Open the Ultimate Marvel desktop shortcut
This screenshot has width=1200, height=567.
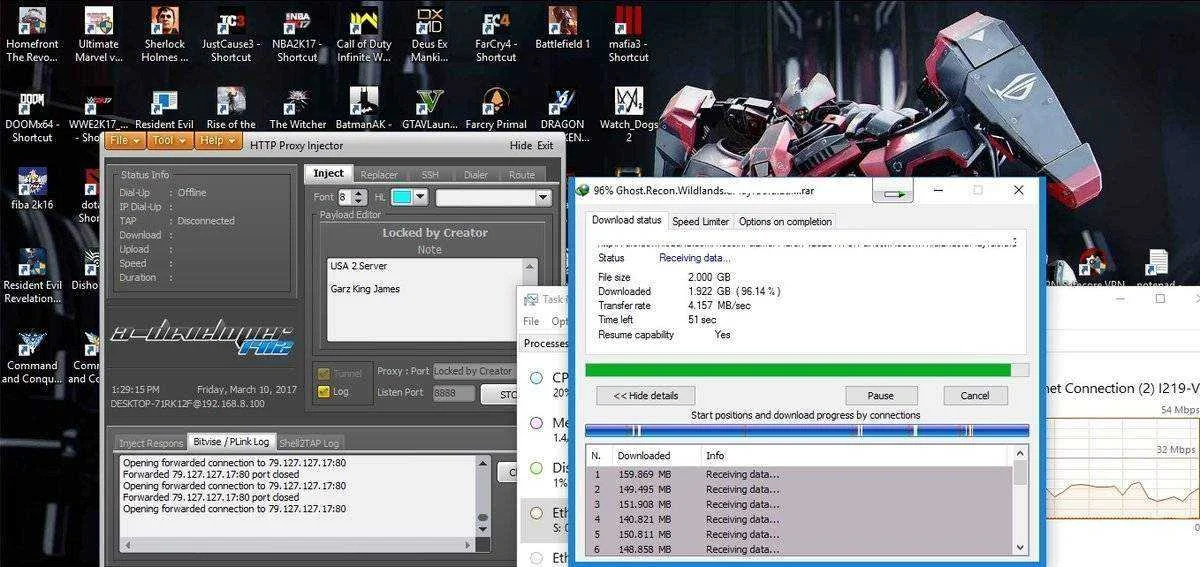98,35
